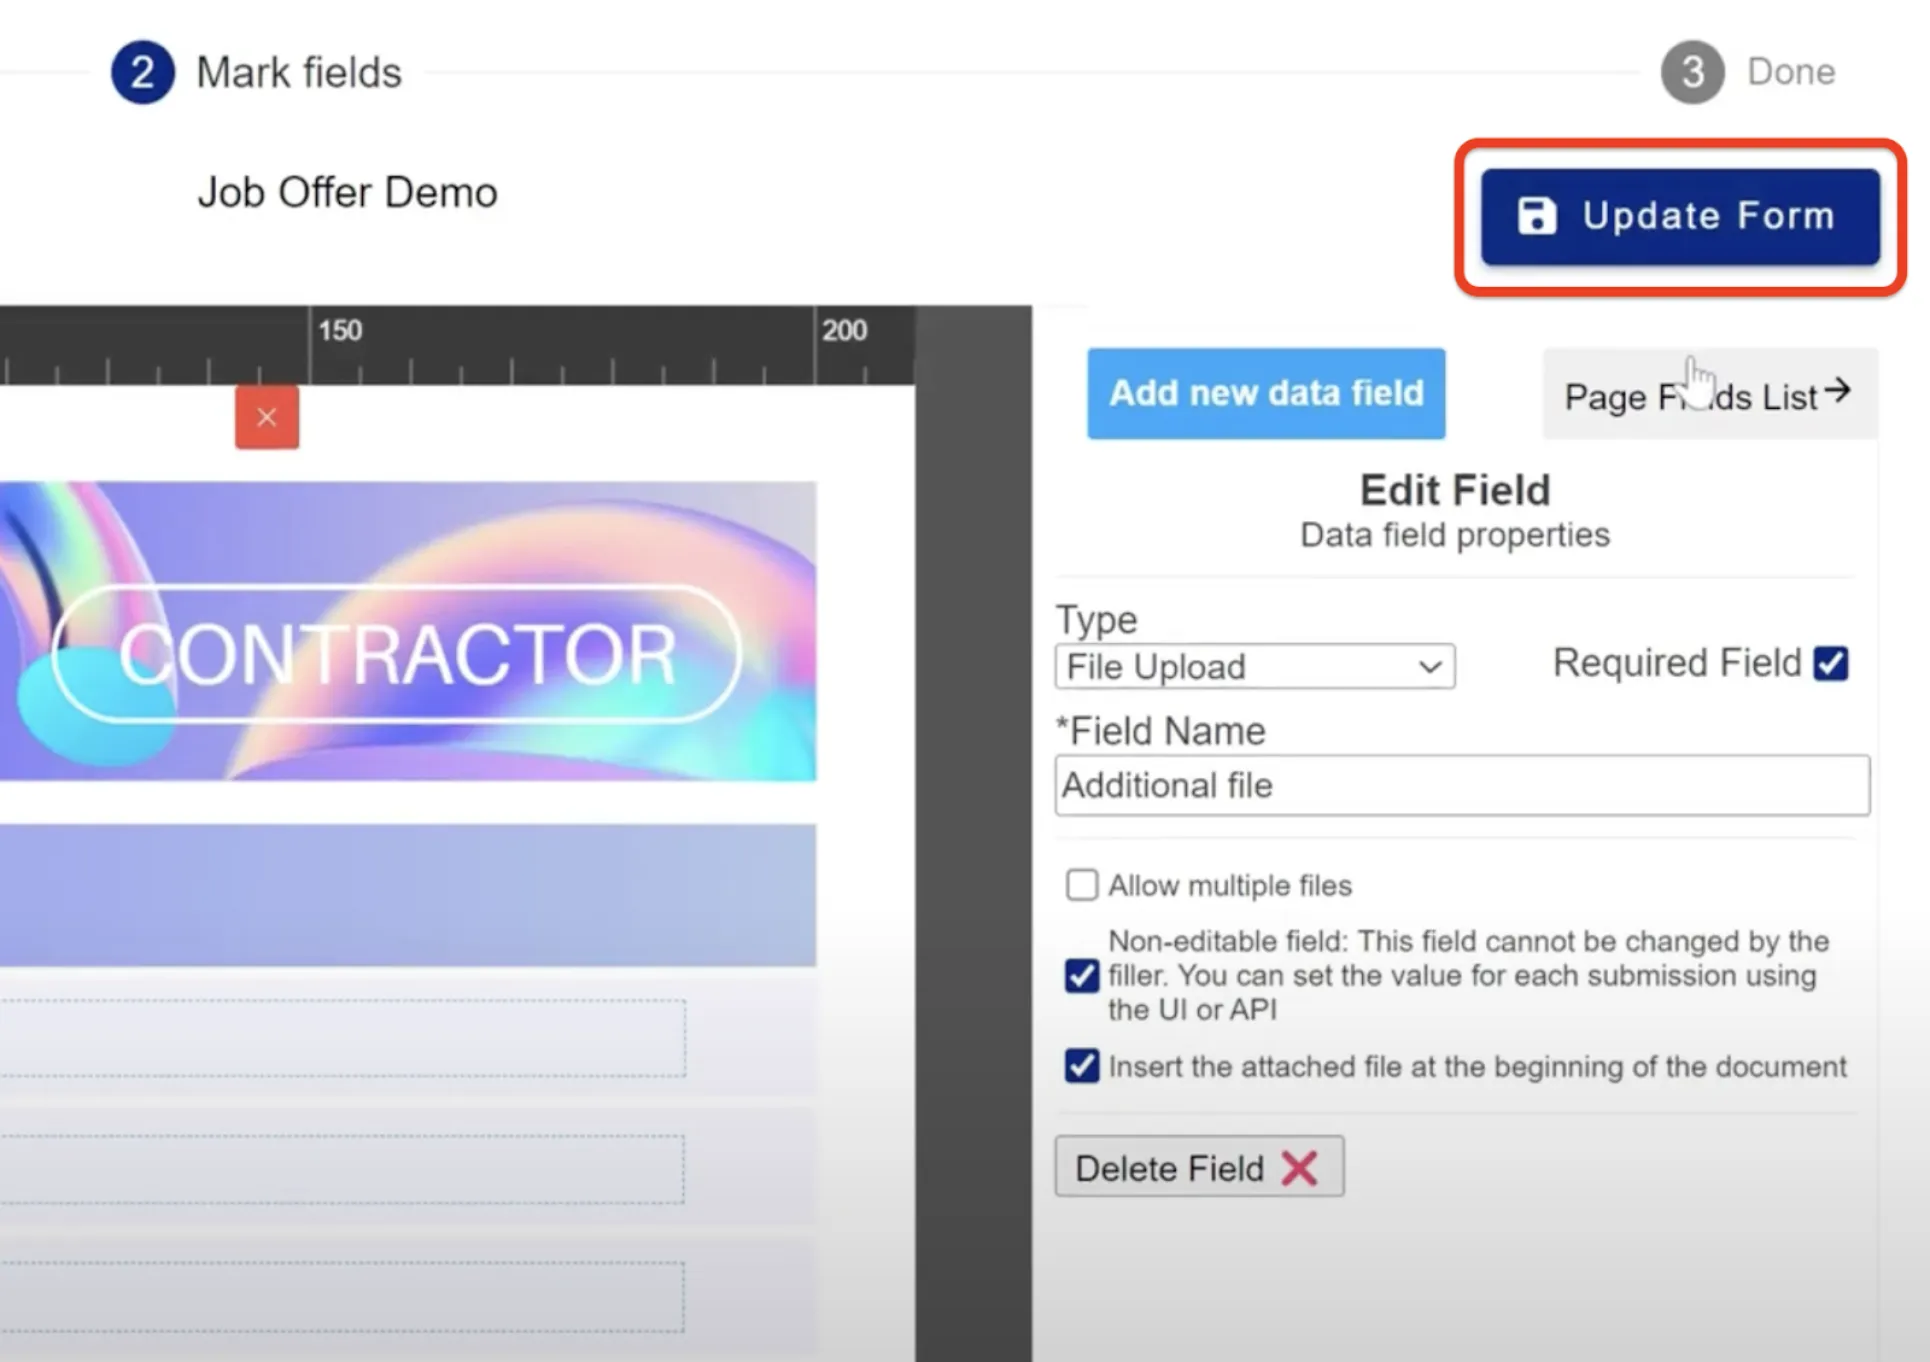Viewport: 1930px width, 1362px height.
Task: Click the red X icon on Delete Field
Action: [x=1299, y=1168]
